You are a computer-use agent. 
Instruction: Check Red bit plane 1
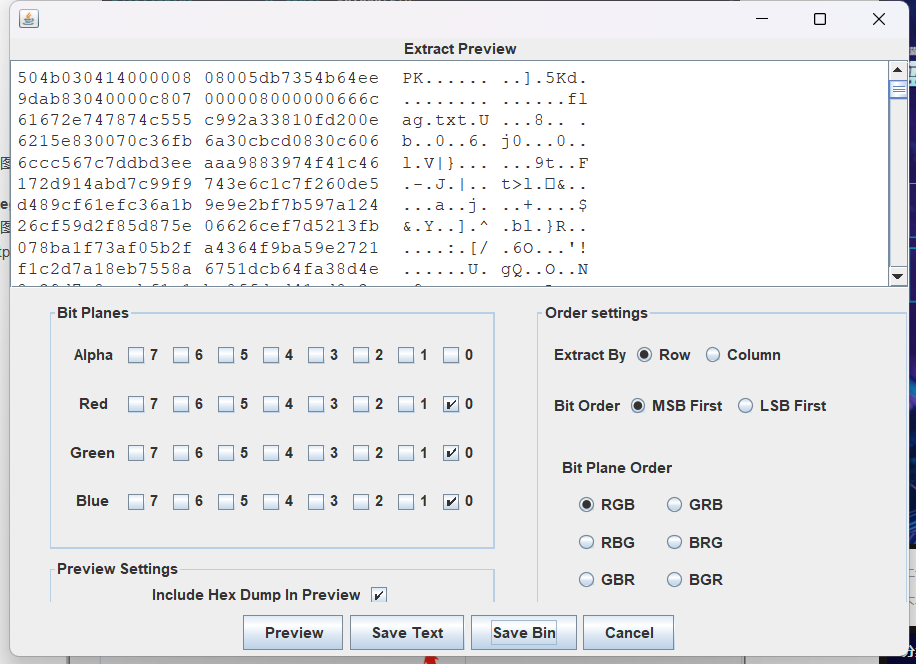(406, 405)
